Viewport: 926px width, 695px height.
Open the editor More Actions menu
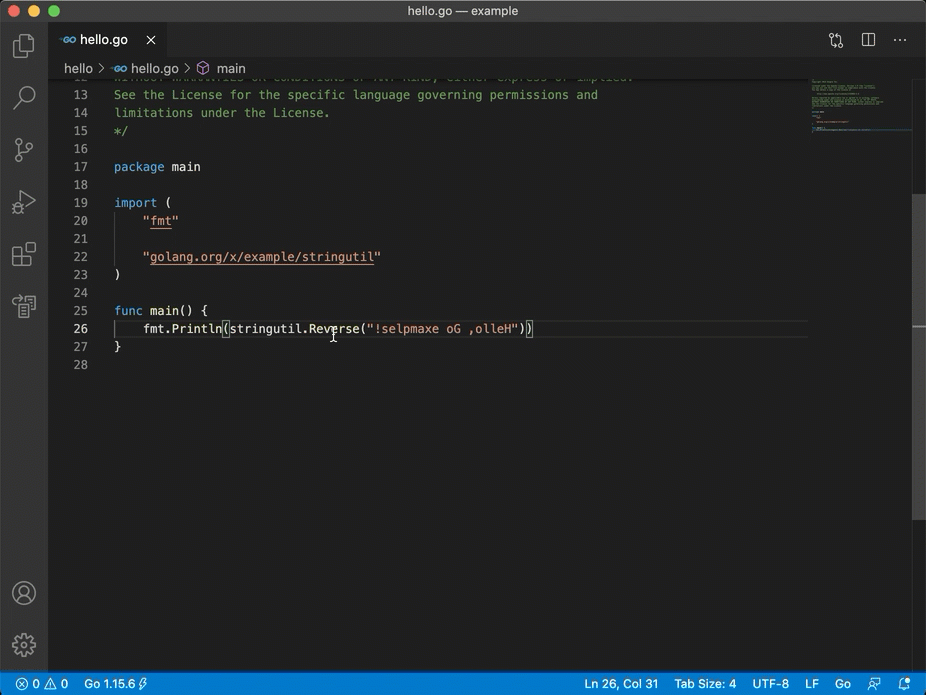(899, 40)
